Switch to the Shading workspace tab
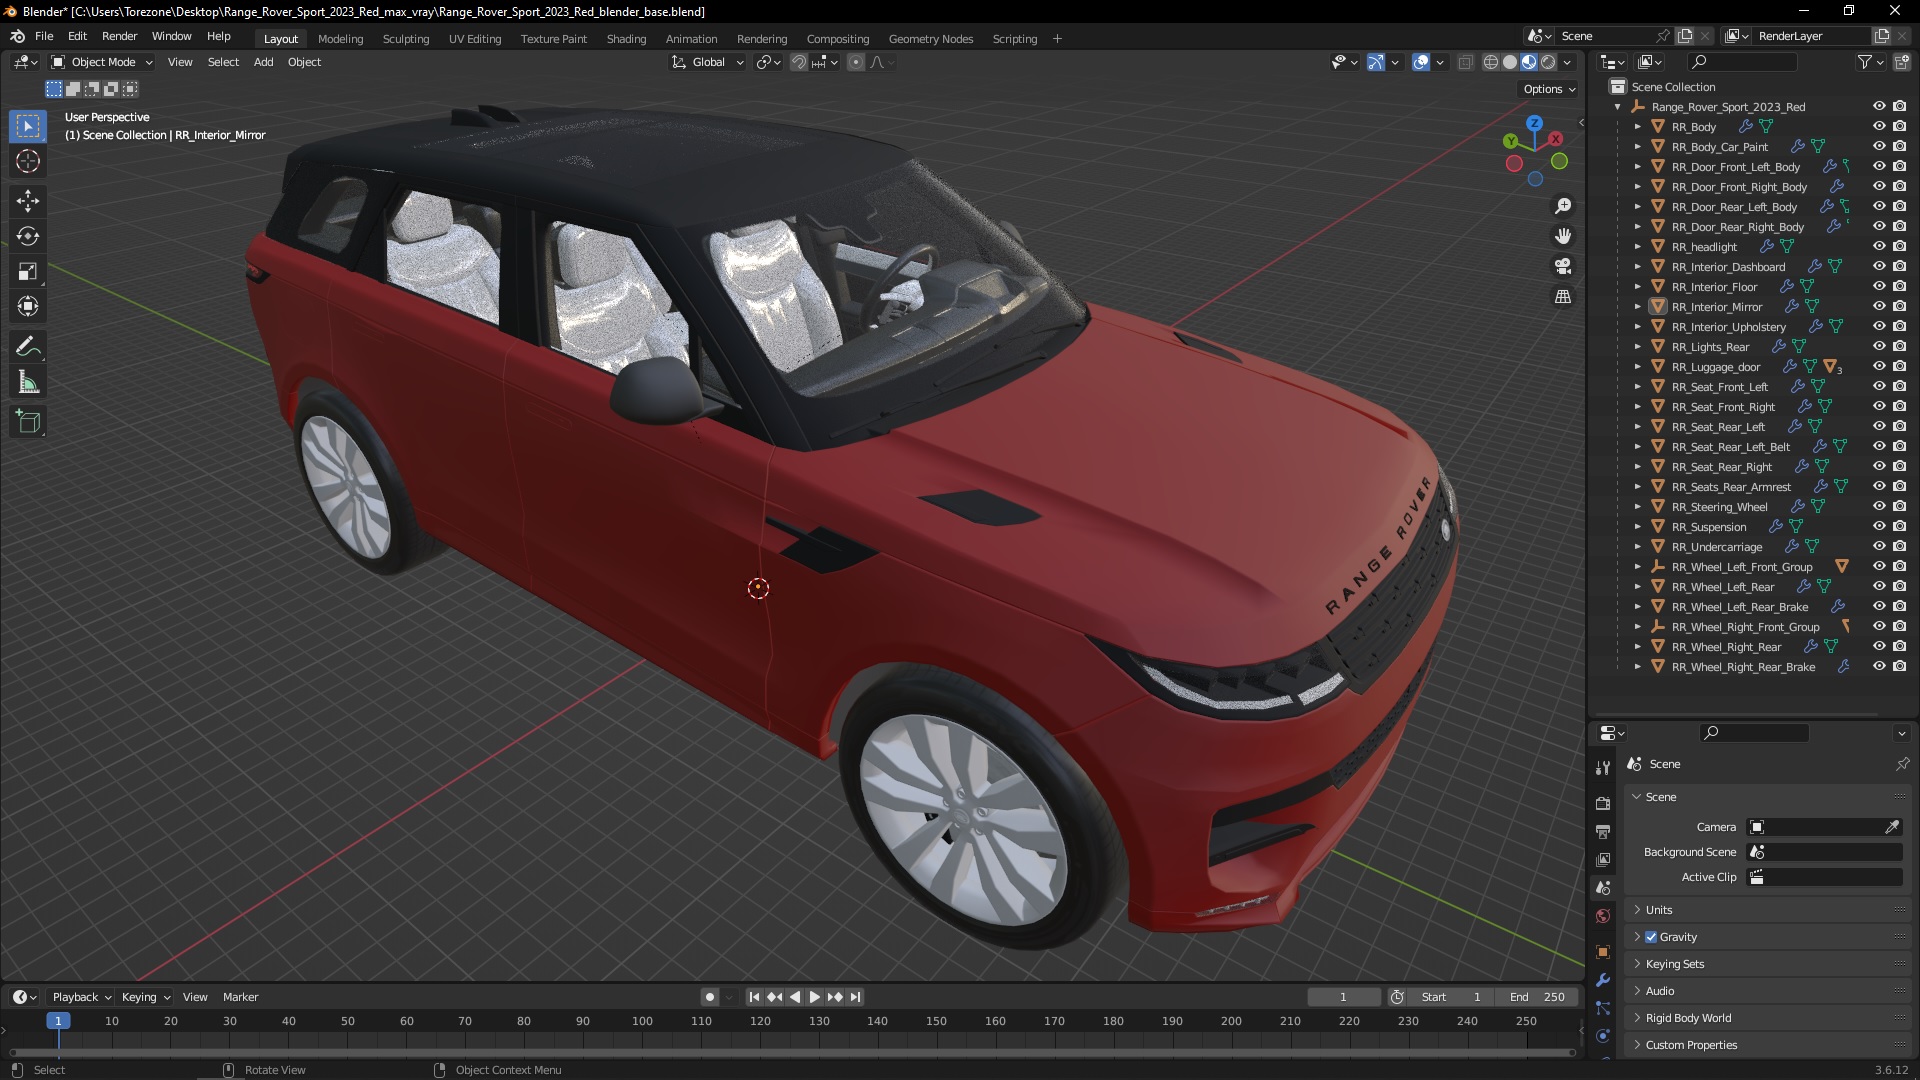1920x1080 pixels. (x=626, y=39)
